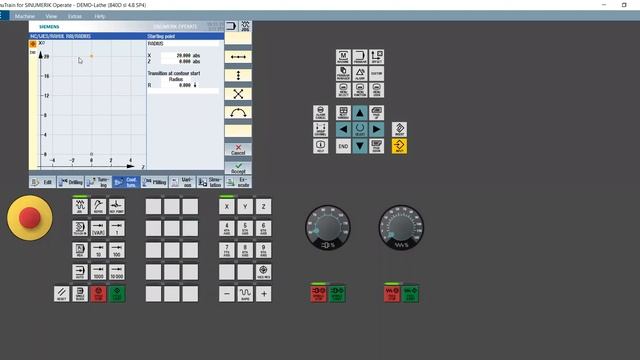Click the cursor up arrow key
The image size is (640, 360).
coord(360,113)
